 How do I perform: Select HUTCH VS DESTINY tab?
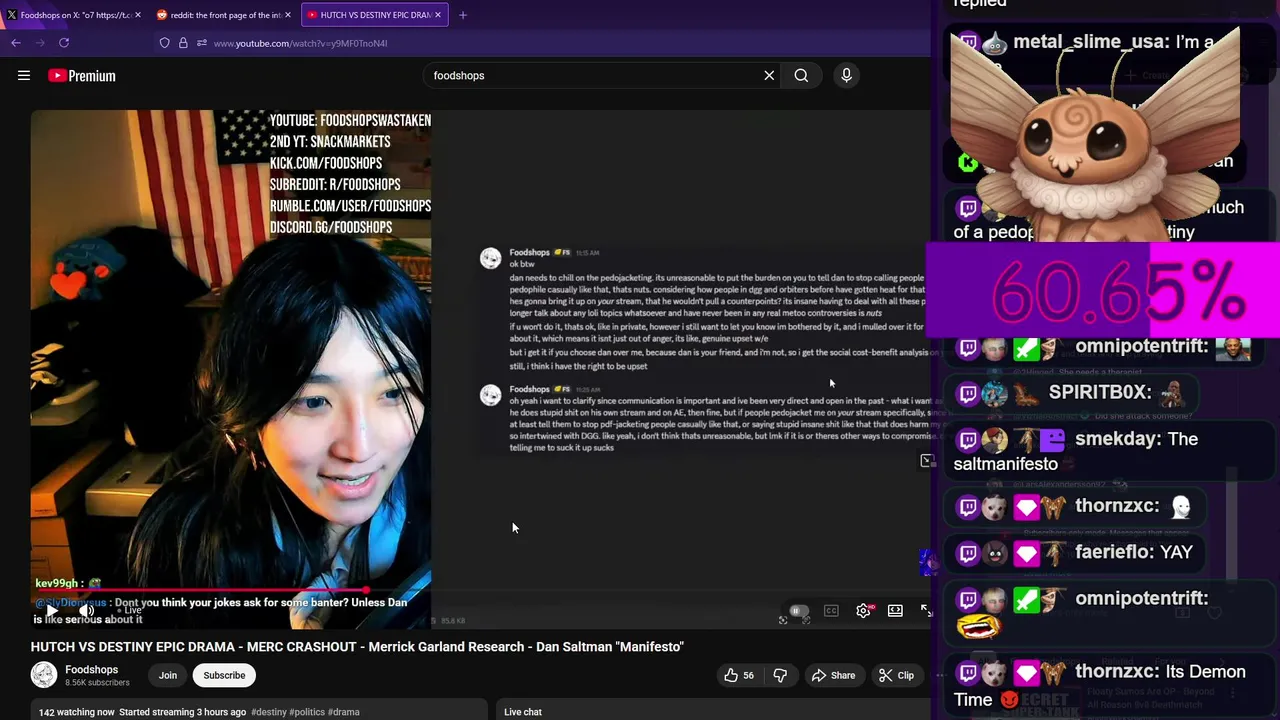click(x=372, y=15)
